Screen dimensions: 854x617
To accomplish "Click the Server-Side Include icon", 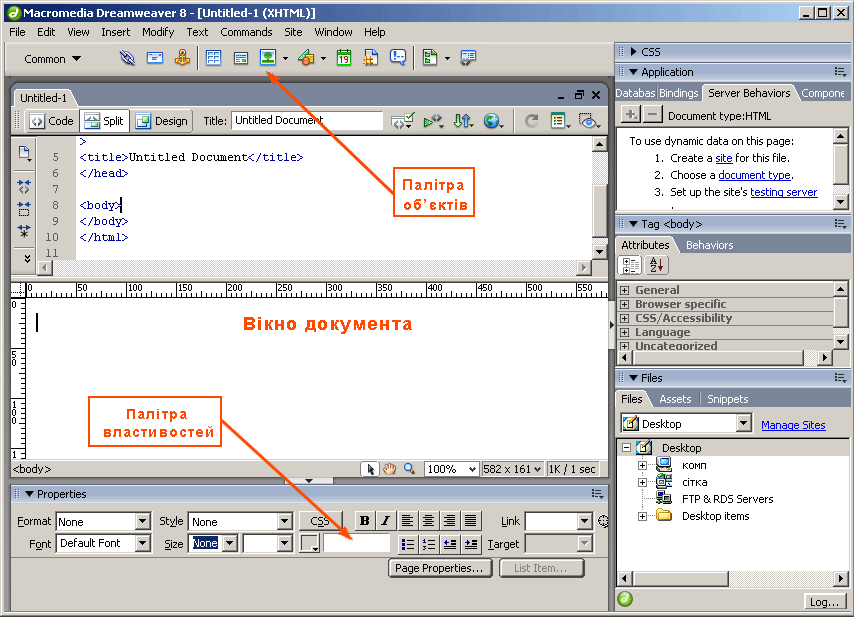I will point(370,58).
